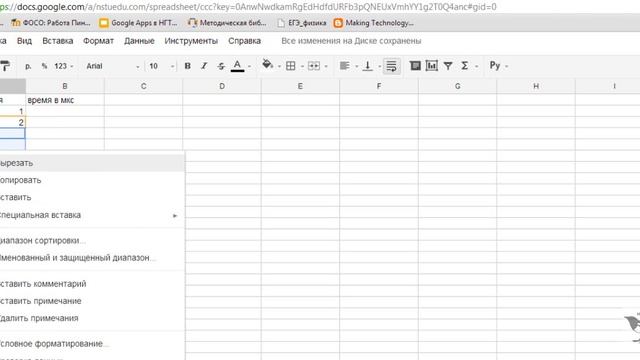Select the cell containing 2

tap(13, 122)
